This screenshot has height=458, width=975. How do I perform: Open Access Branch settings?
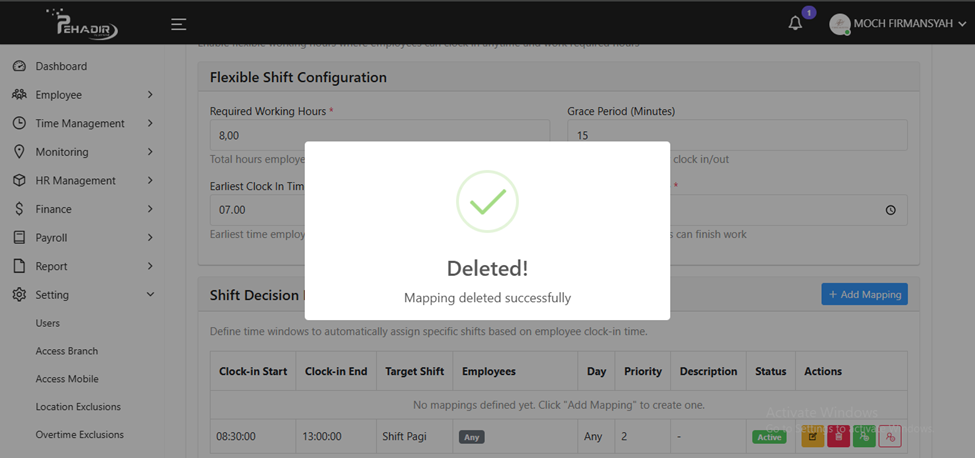point(67,351)
